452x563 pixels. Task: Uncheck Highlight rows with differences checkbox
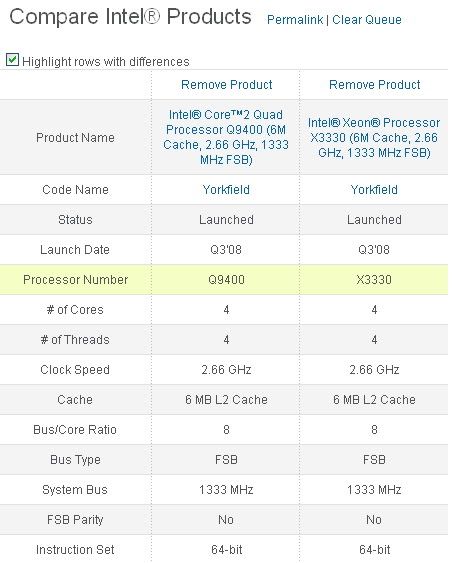pos(12,60)
